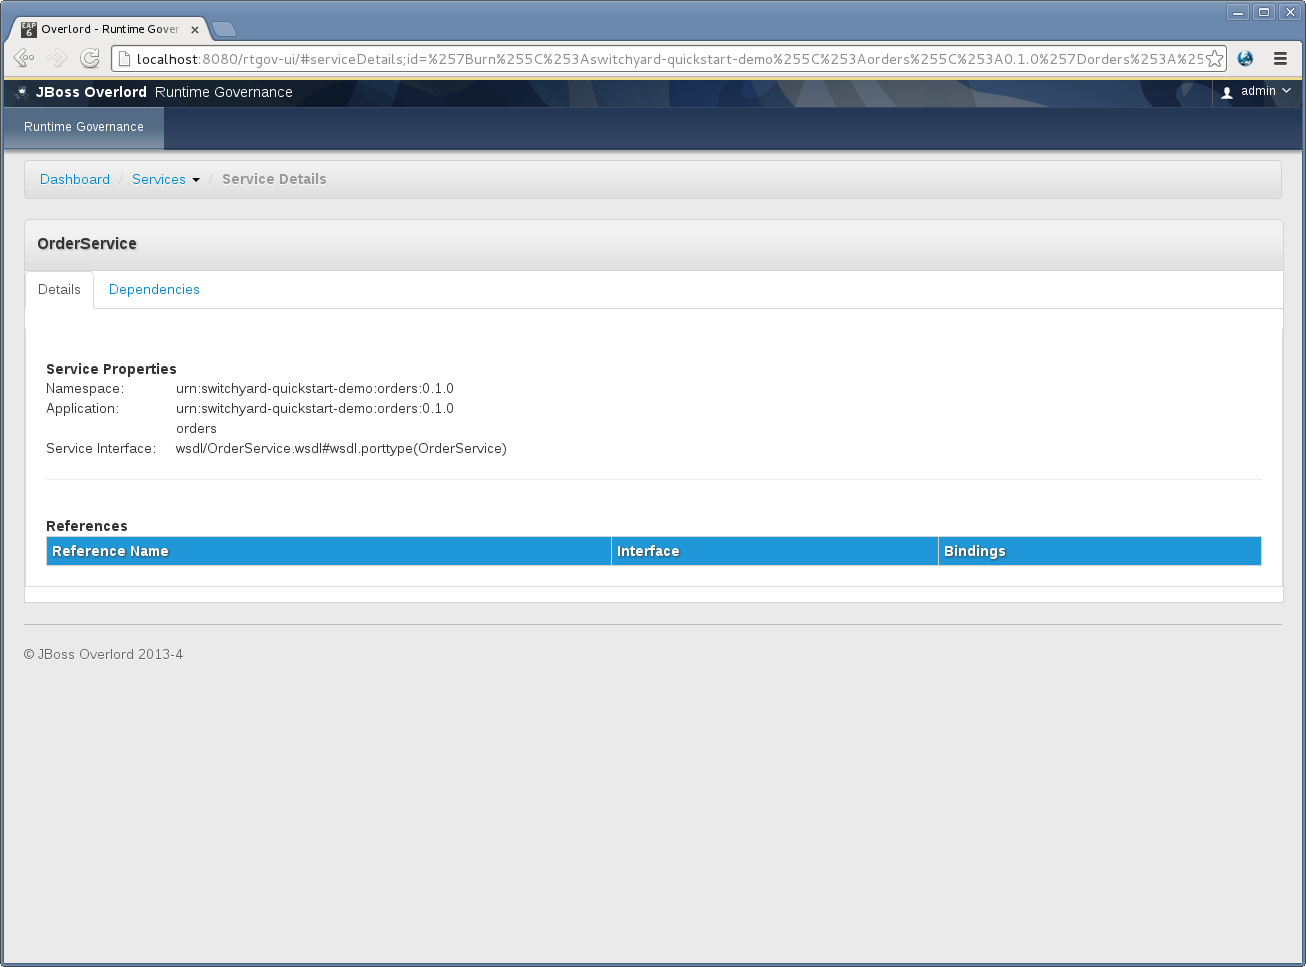Expand the Services breadcrumb dropdown caret
The width and height of the screenshot is (1306, 967).
[x=196, y=180]
